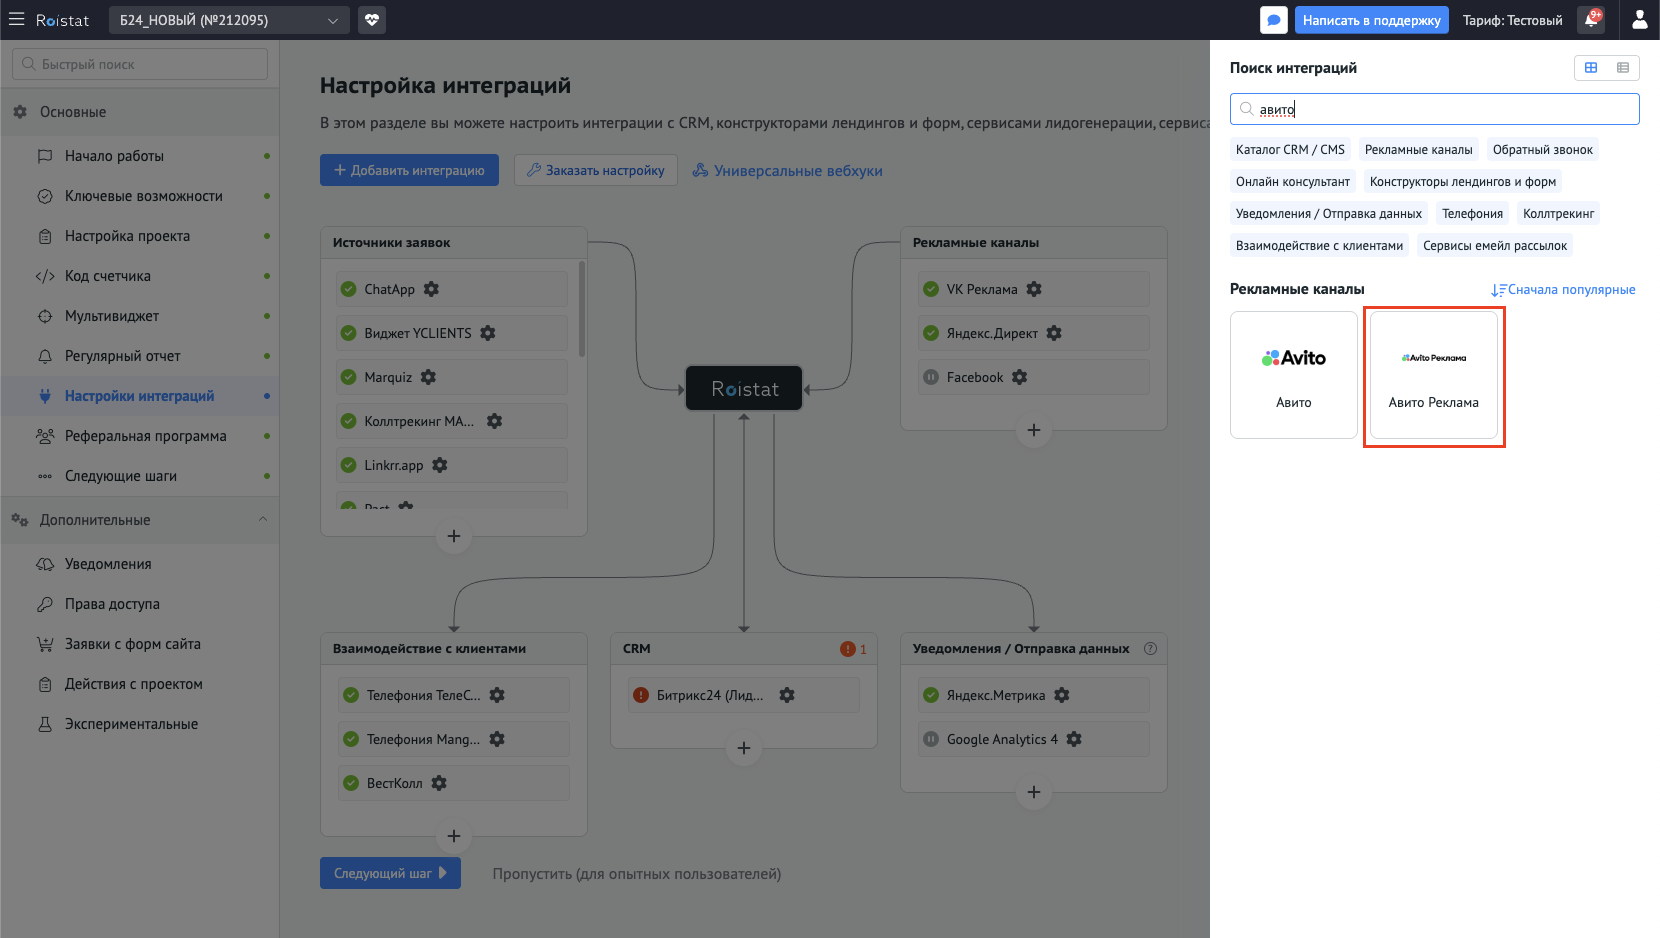Viewport: 1660px width, 938px height.
Task: Select Мультивиджет in sidebar
Action: point(140,316)
